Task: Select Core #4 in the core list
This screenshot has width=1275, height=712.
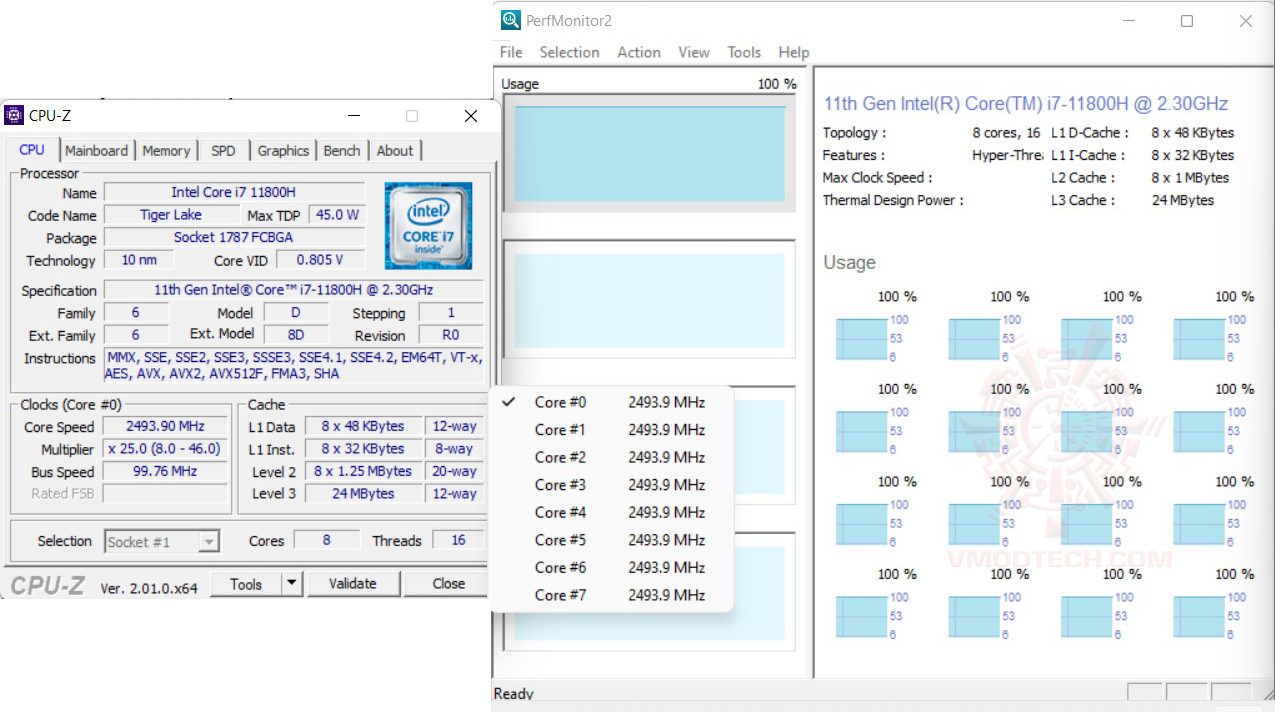Action: (612, 512)
